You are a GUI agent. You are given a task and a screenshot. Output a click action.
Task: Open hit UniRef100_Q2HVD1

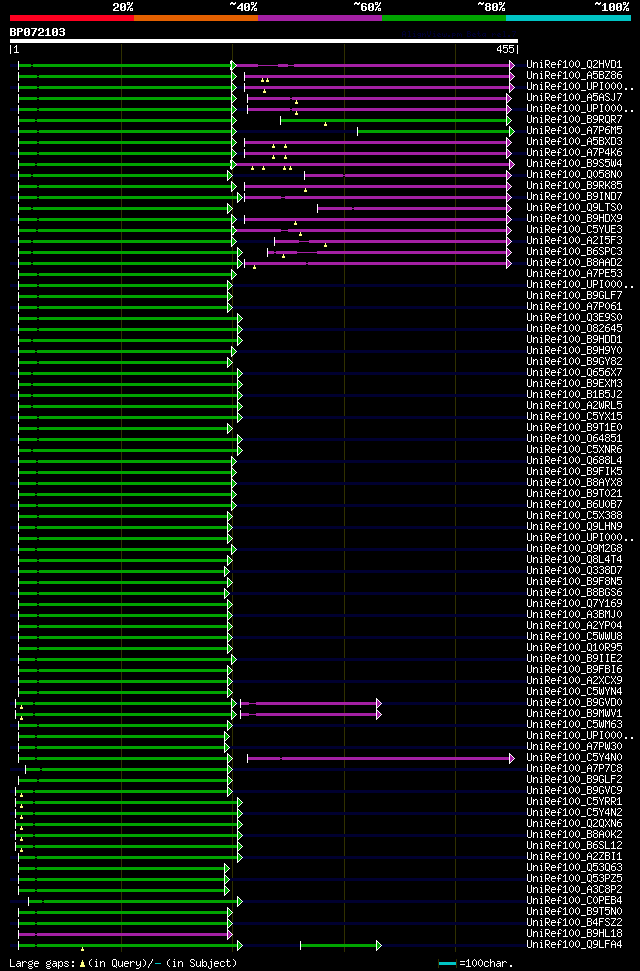pos(574,64)
